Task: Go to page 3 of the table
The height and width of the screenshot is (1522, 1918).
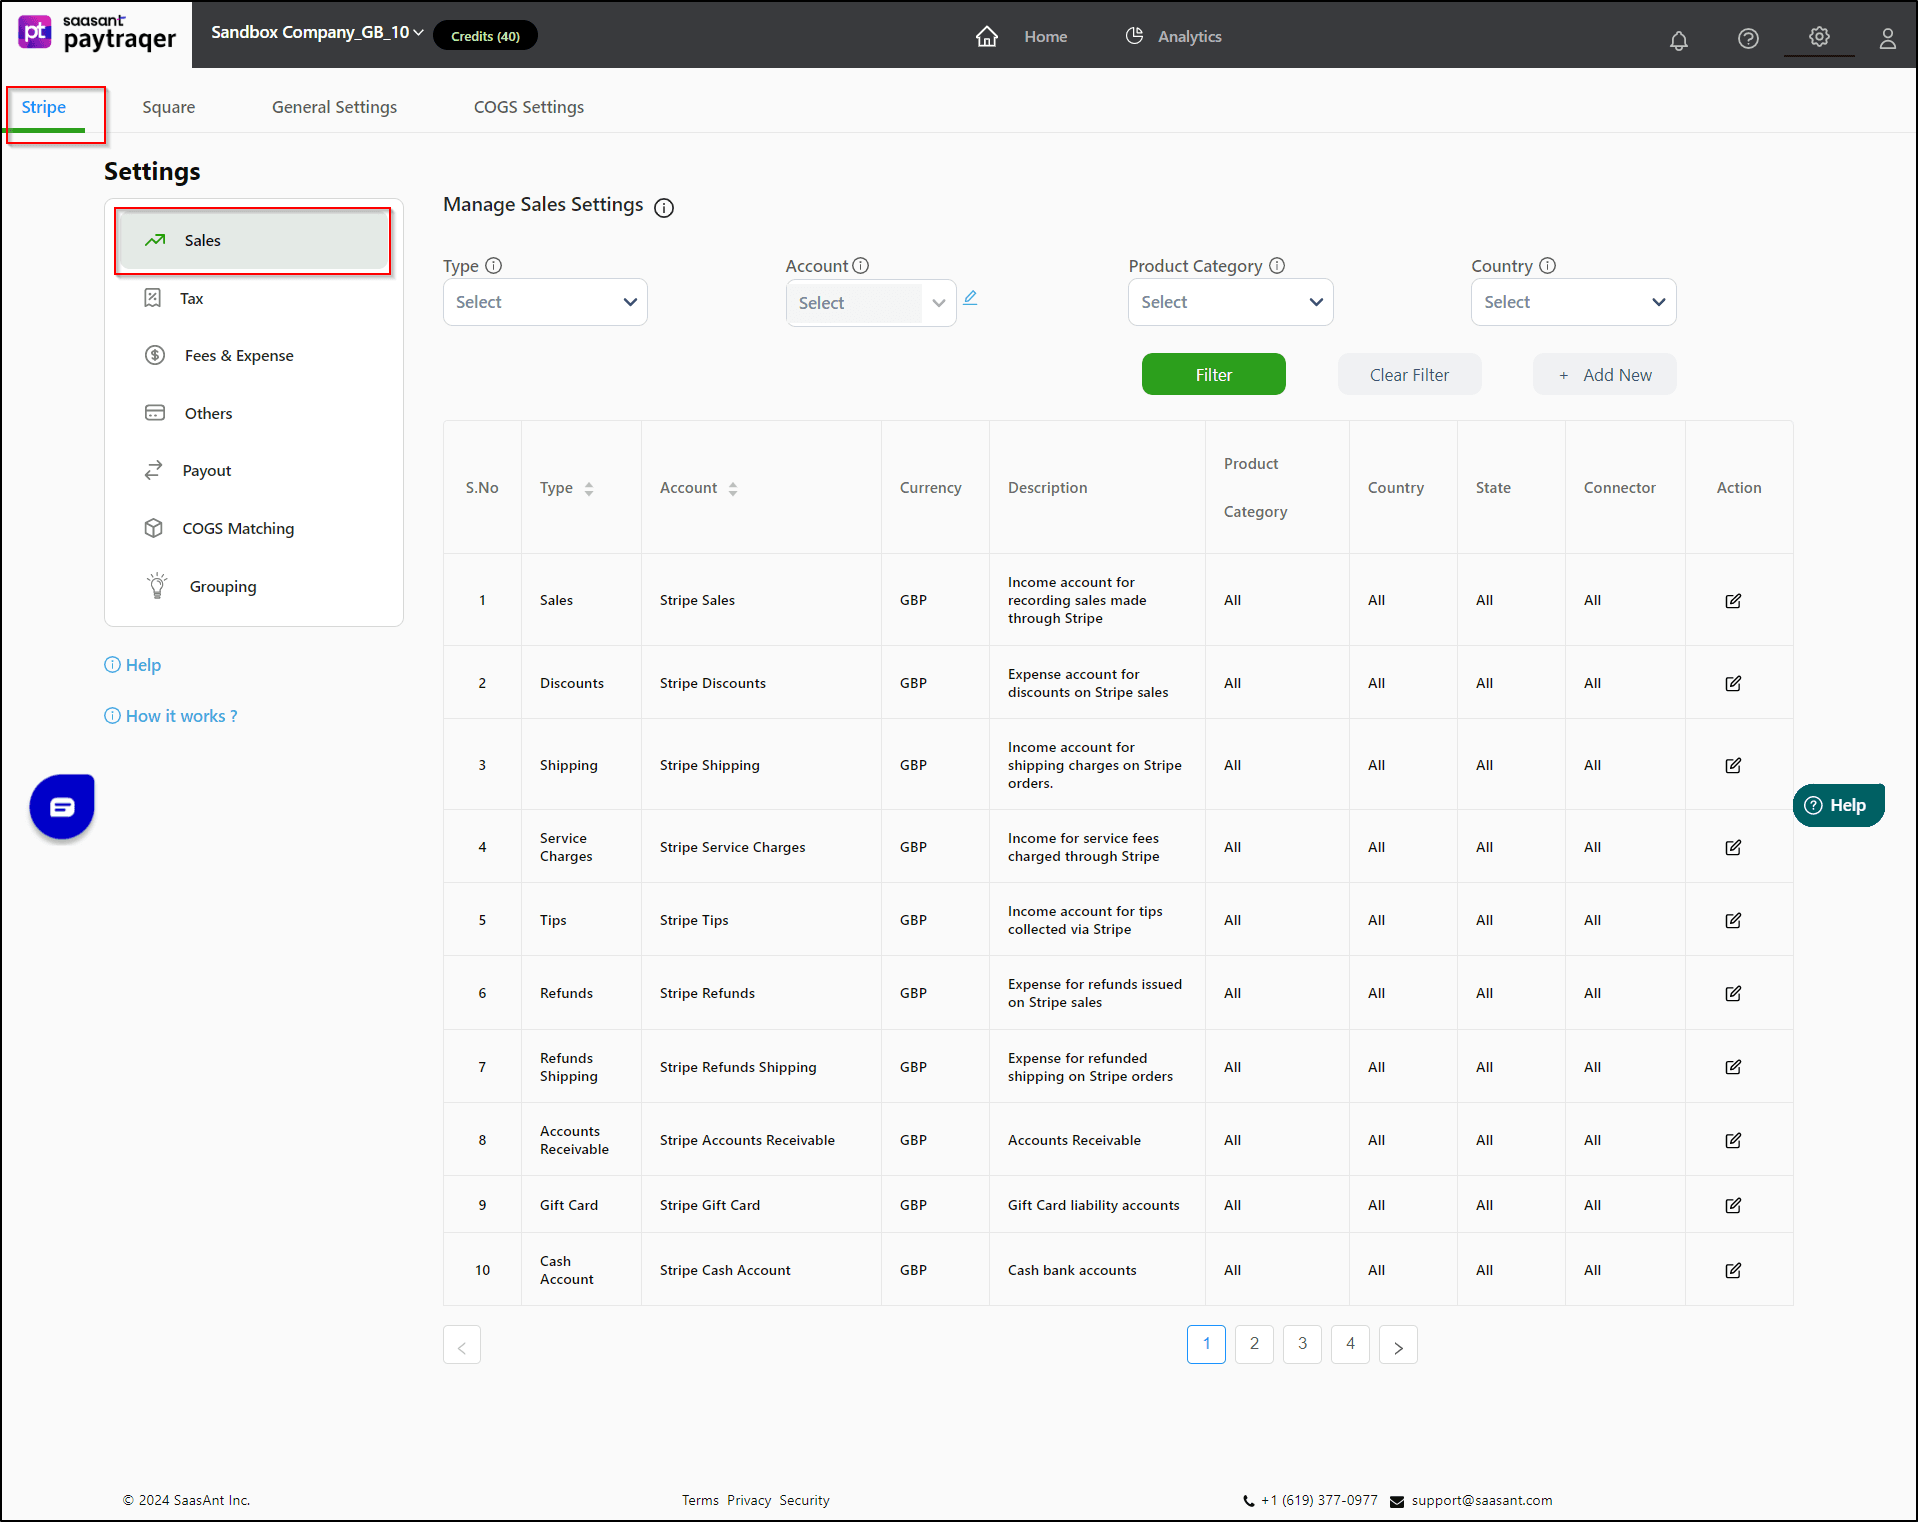Action: click(x=1302, y=1344)
